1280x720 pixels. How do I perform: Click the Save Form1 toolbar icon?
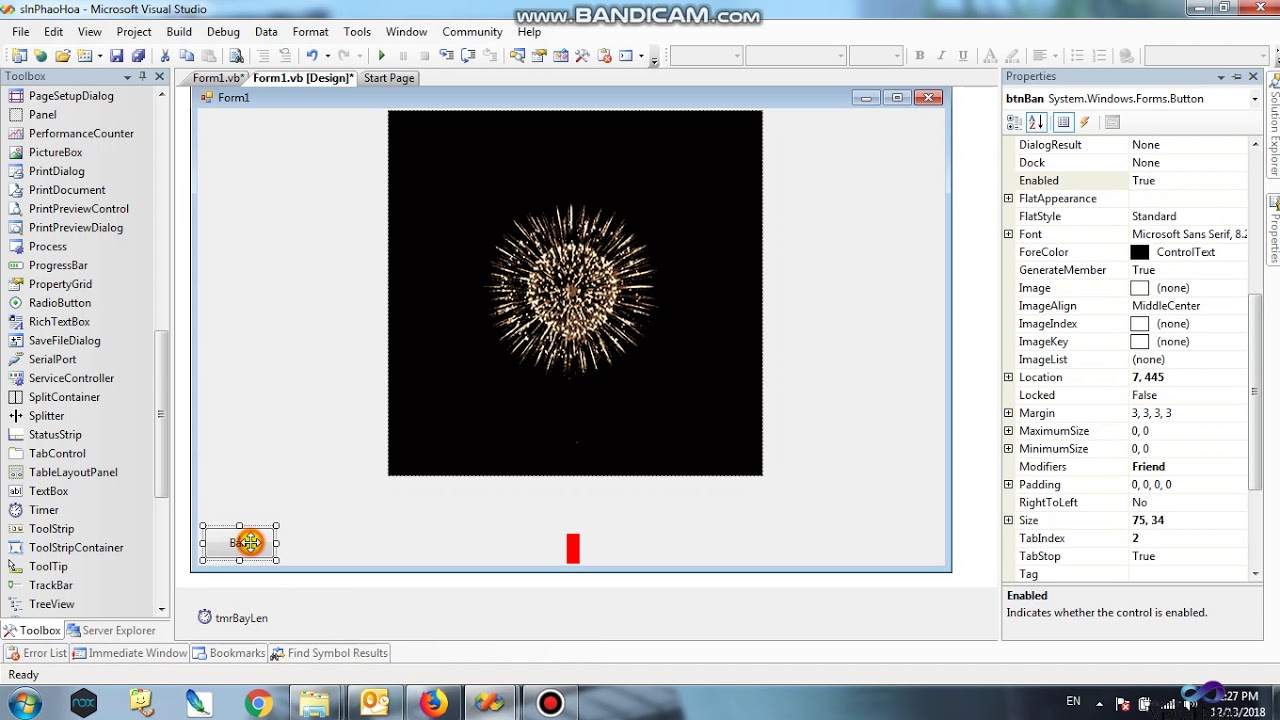[117, 56]
